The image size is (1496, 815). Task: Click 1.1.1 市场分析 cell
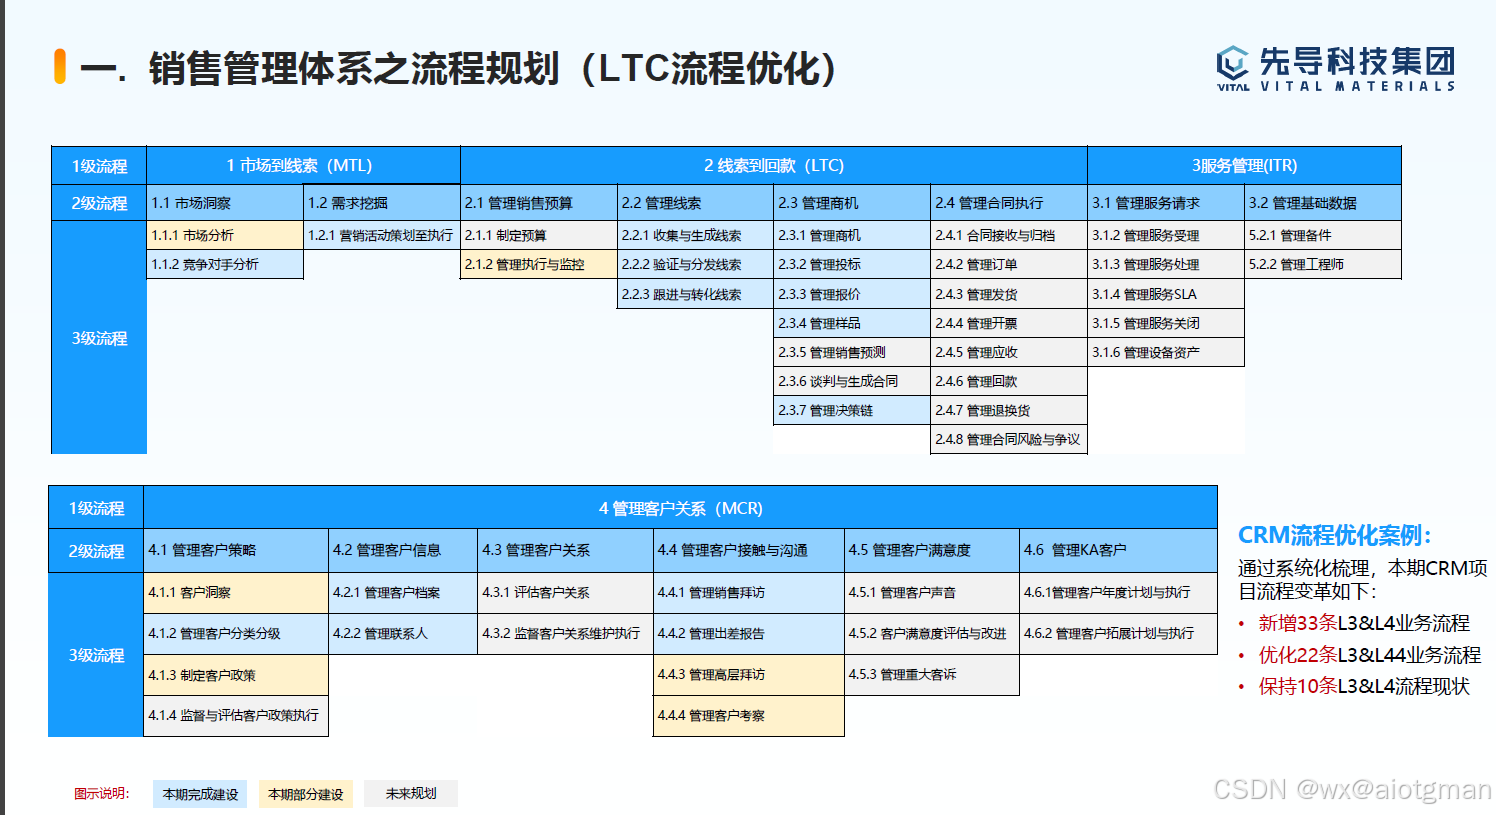225,235
